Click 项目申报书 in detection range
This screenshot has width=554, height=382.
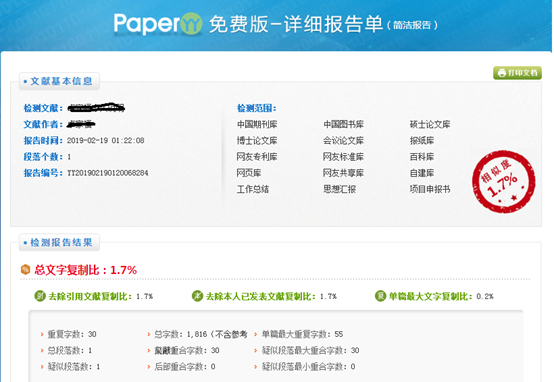coord(430,189)
